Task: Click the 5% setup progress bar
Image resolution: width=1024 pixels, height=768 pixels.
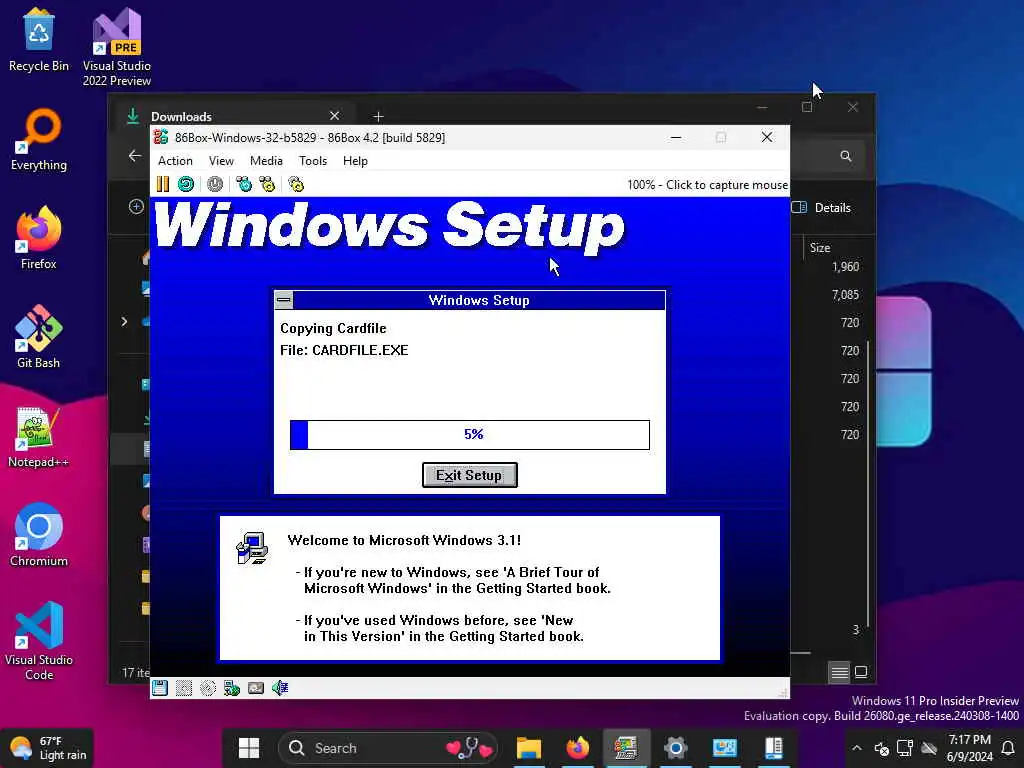Action: click(470, 435)
